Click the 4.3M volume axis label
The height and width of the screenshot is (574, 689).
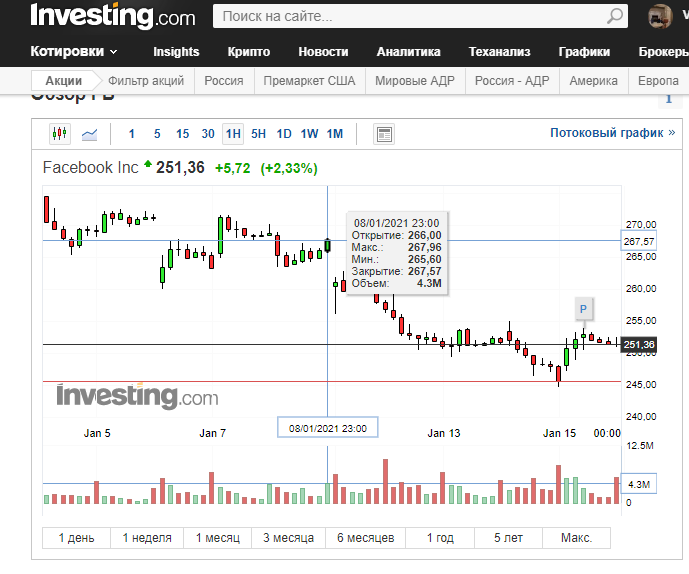[x=638, y=484]
